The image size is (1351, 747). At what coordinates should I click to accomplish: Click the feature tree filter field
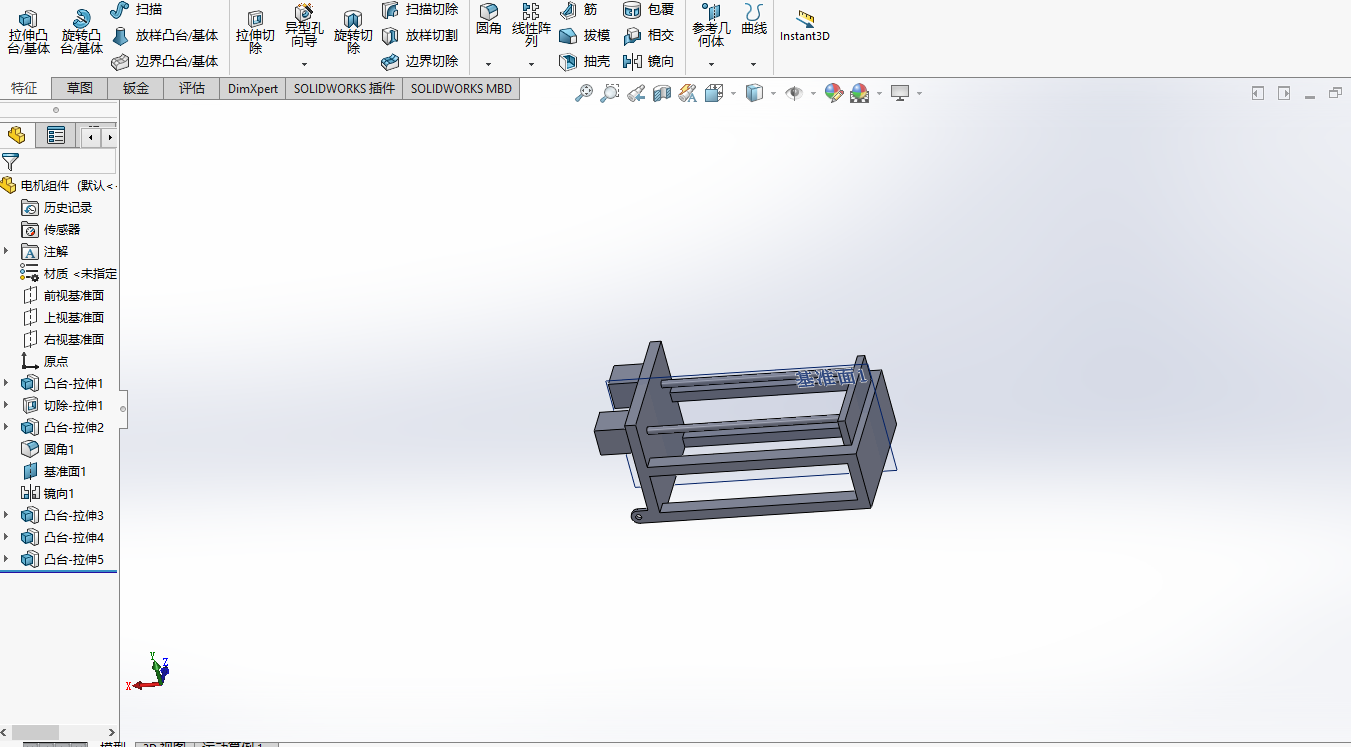(x=58, y=162)
